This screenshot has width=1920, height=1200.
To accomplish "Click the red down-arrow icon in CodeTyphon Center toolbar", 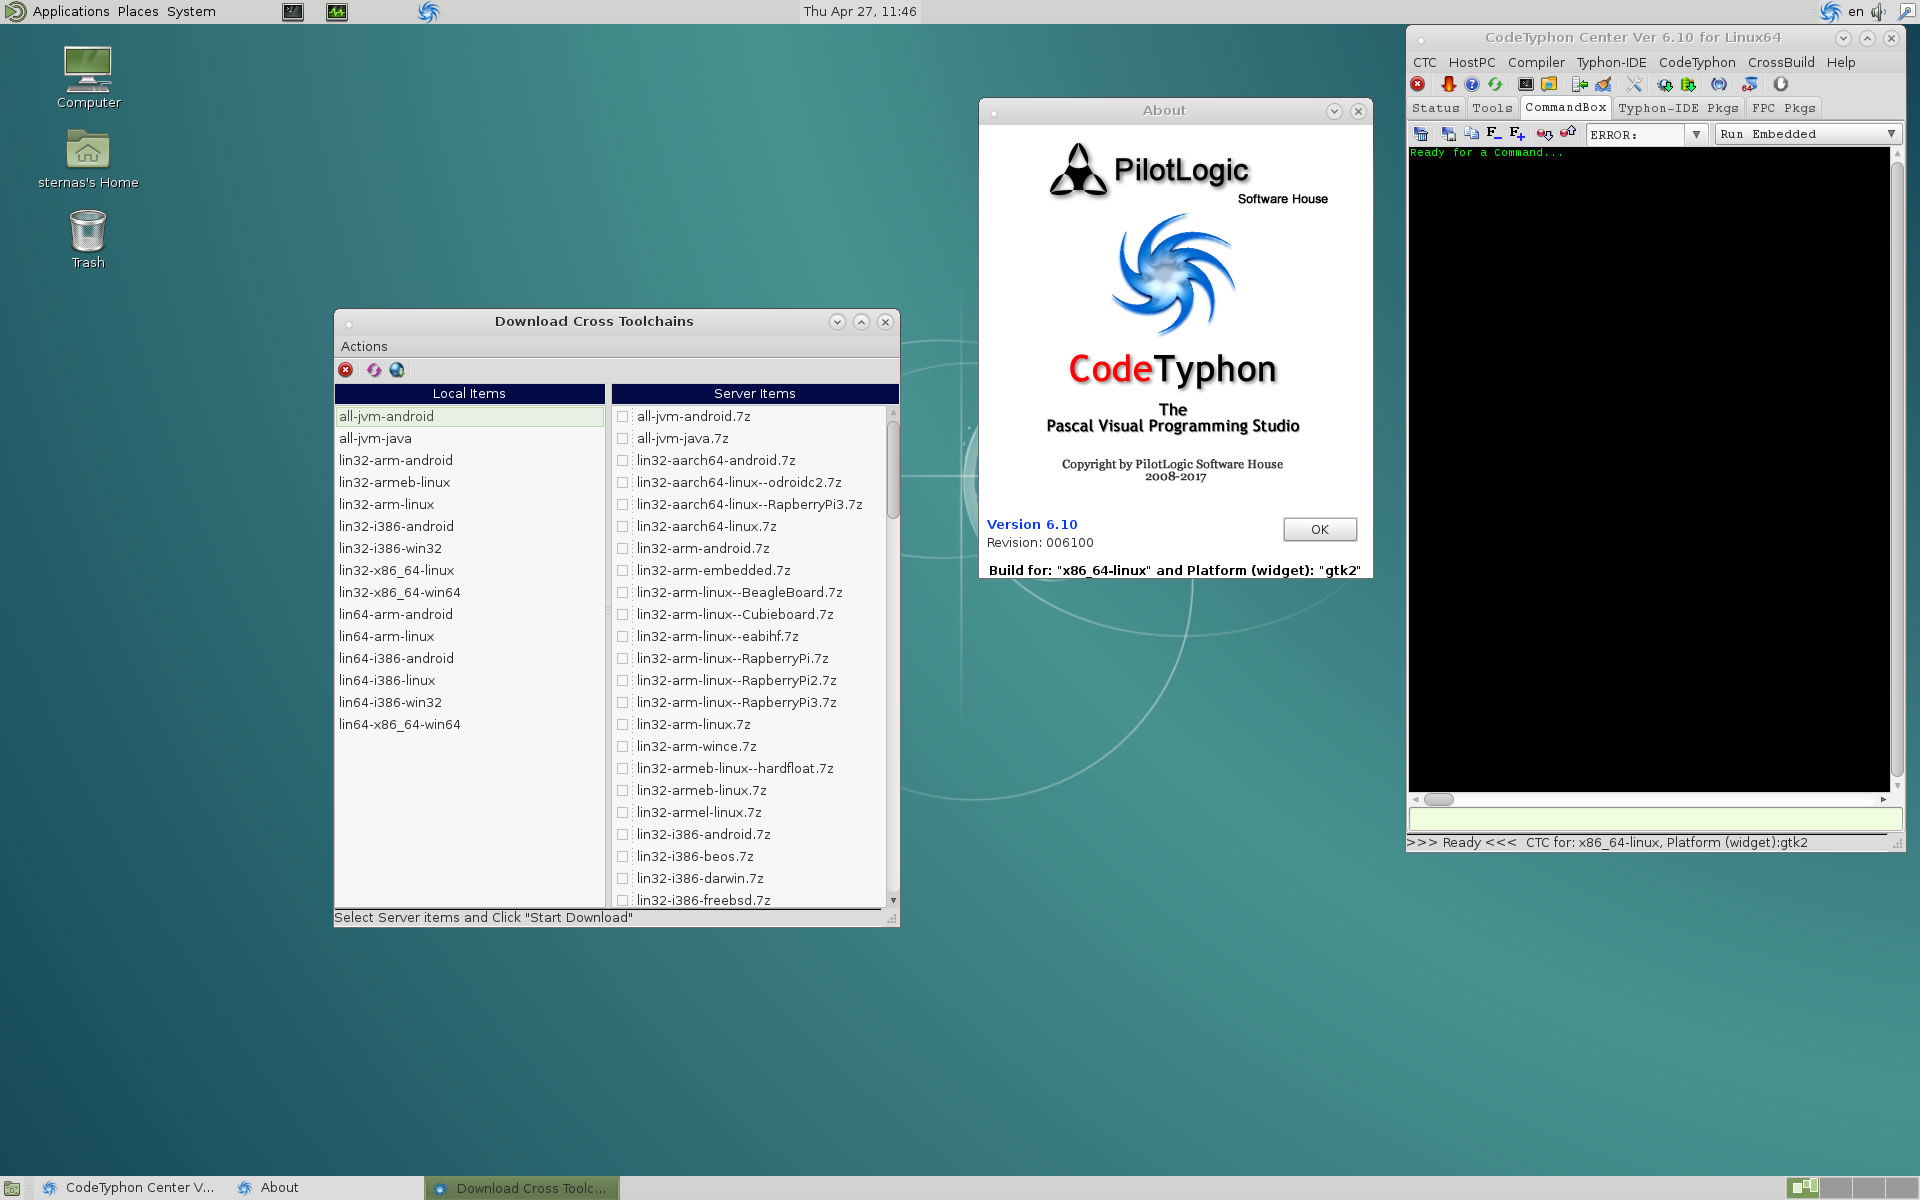I will 1448,85.
